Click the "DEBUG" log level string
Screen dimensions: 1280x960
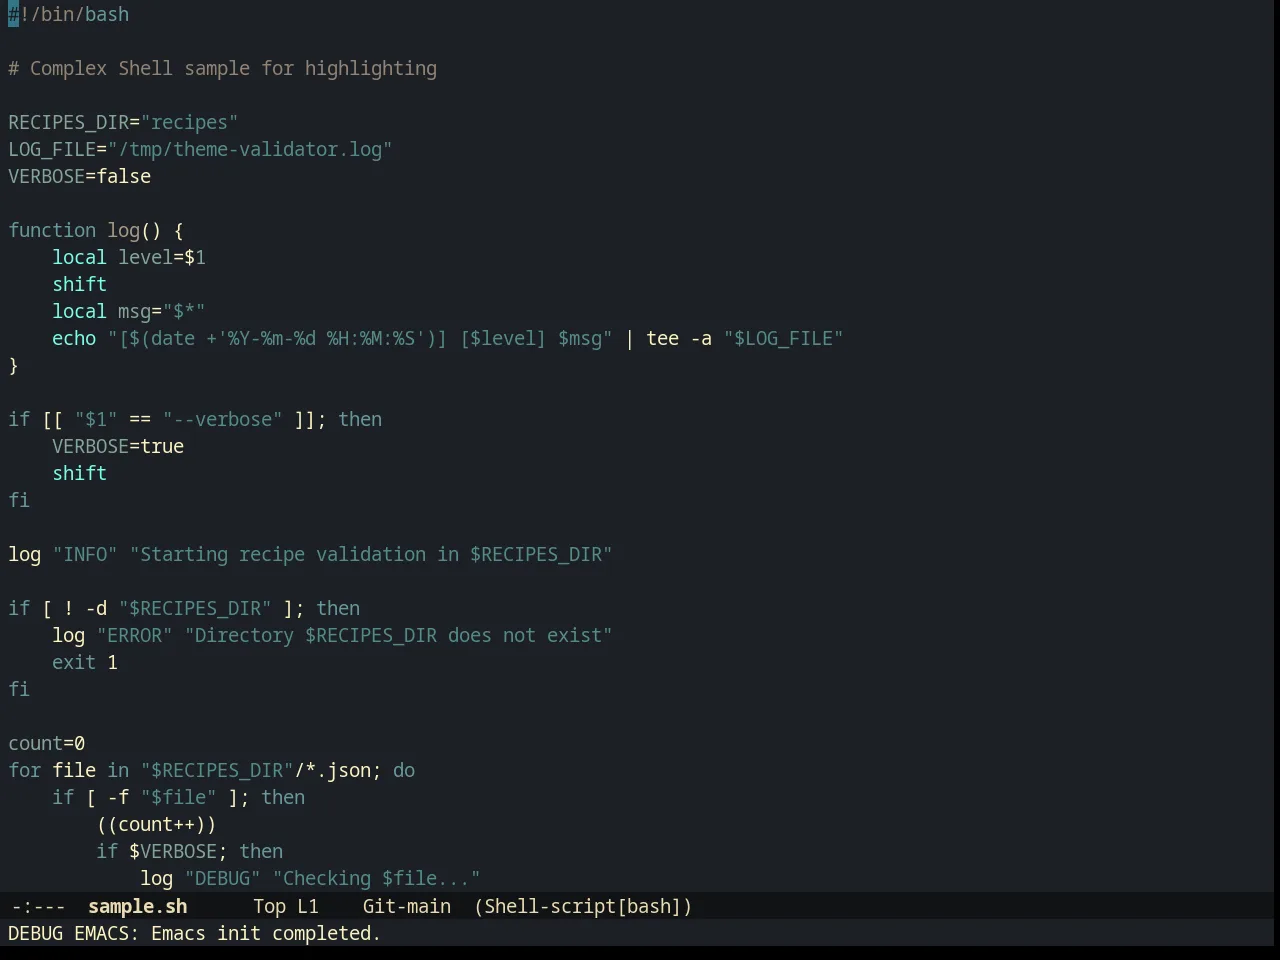(x=222, y=878)
